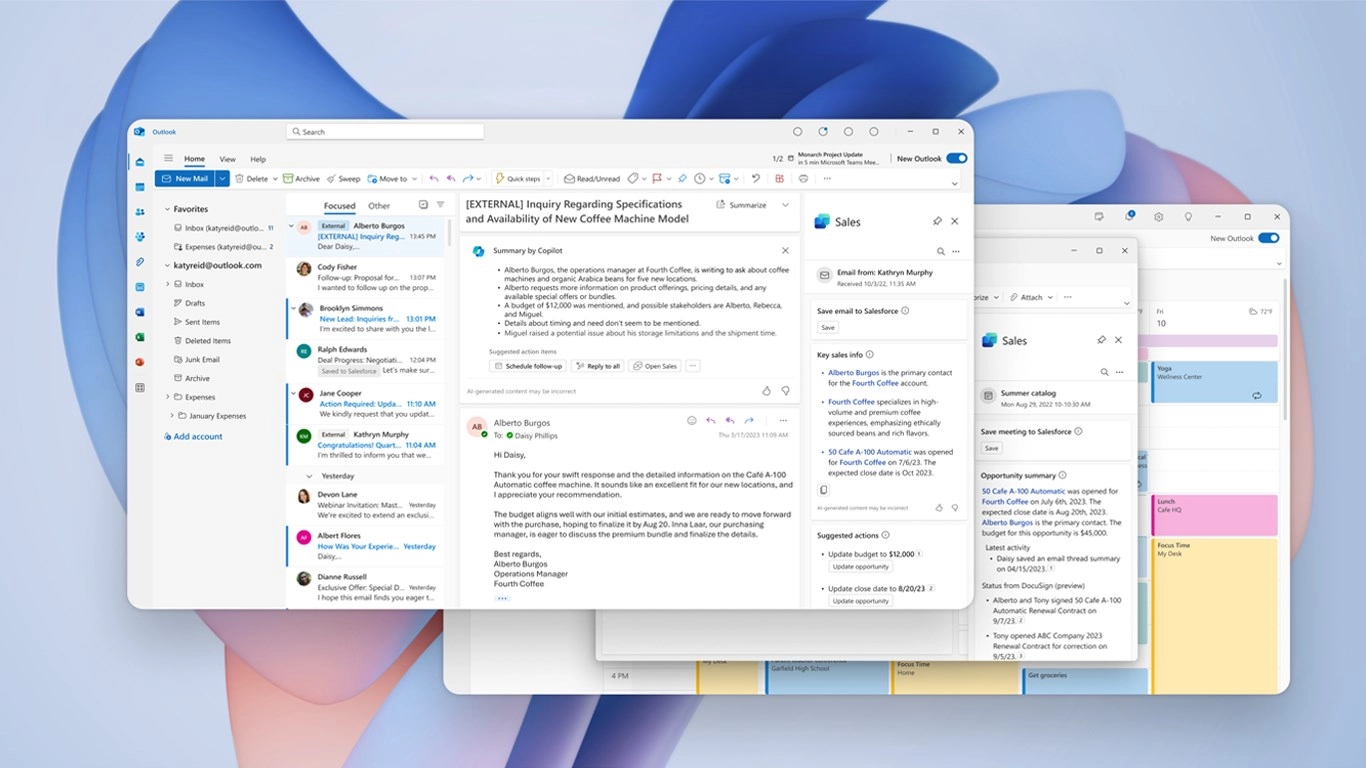Open the Calendar icon in left sidebar
The width and height of the screenshot is (1366, 768).
pos(140,187)
